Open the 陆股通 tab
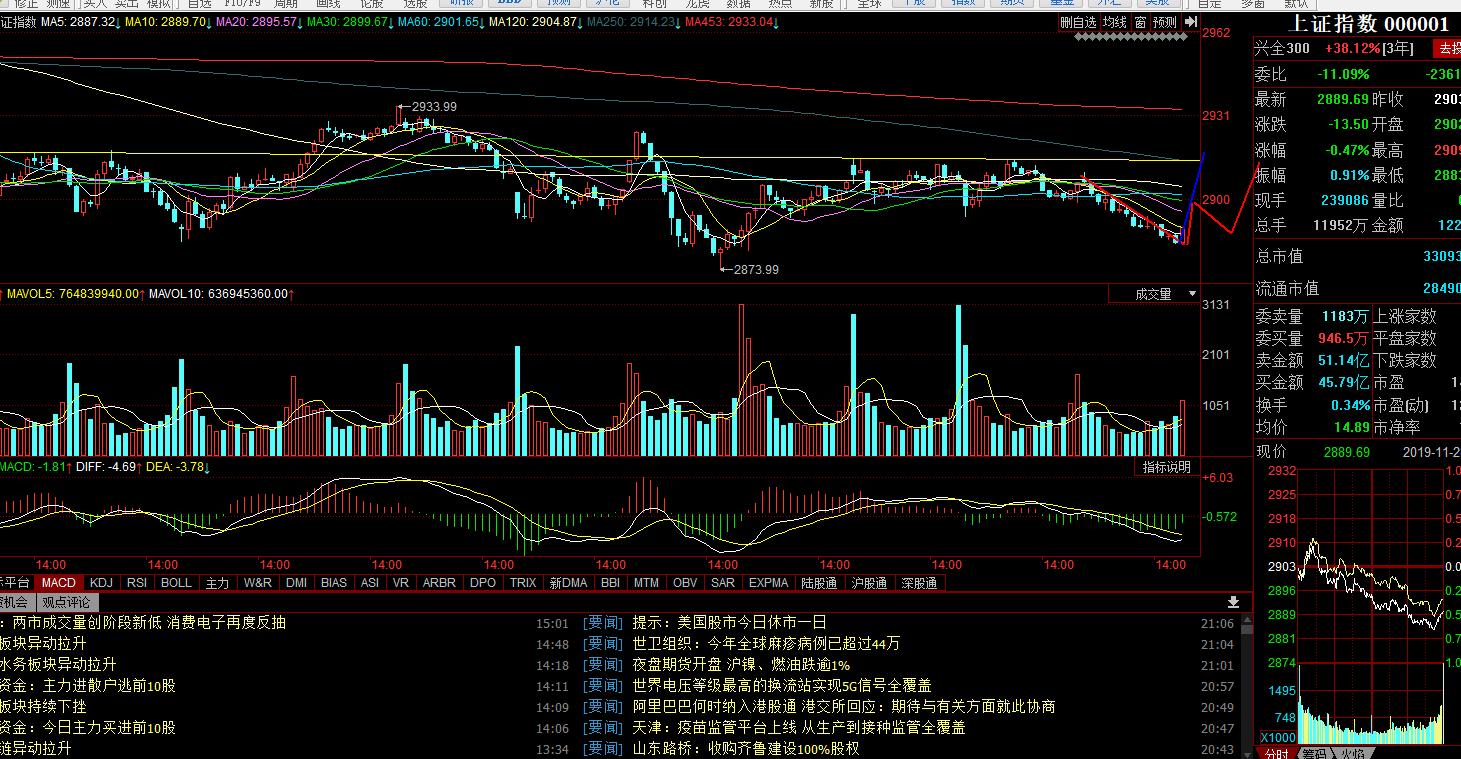This screenshot has height=759, width=1461. coord(819,583)
